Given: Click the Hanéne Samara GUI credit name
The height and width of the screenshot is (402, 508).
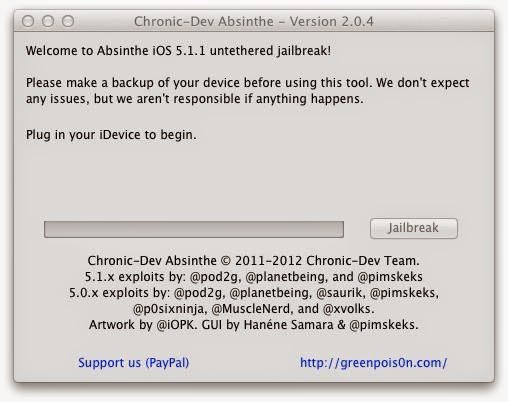Looking at the screenshot, I should pos(288,325).
